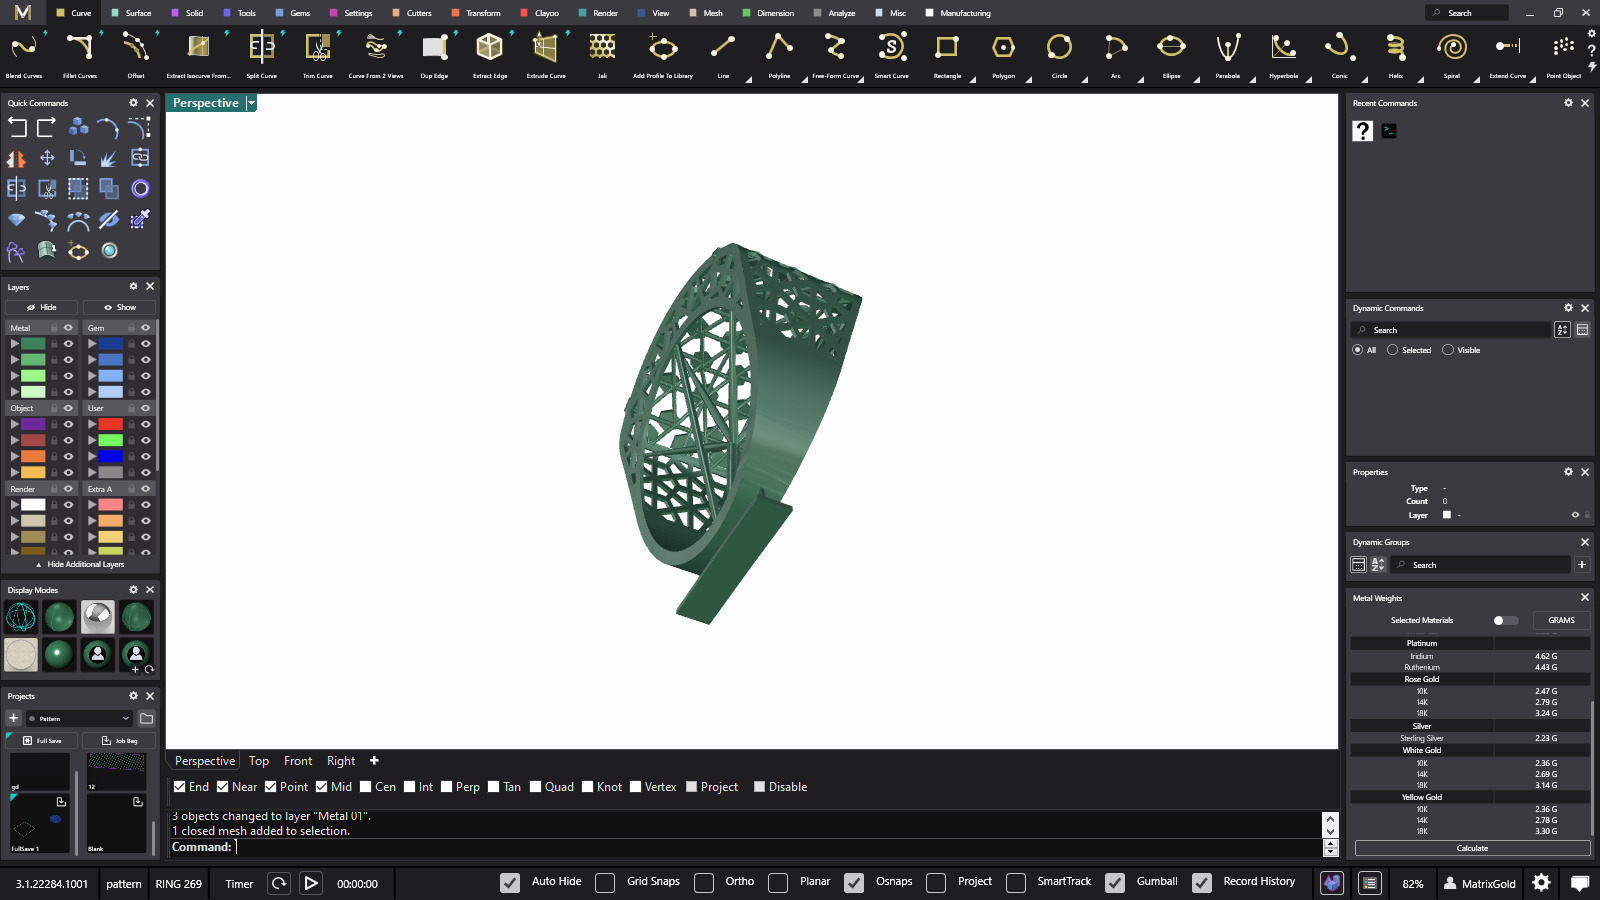
Task: Open the settings gear in status bar
Action: pyautogui.click(x=1541, y=883)
